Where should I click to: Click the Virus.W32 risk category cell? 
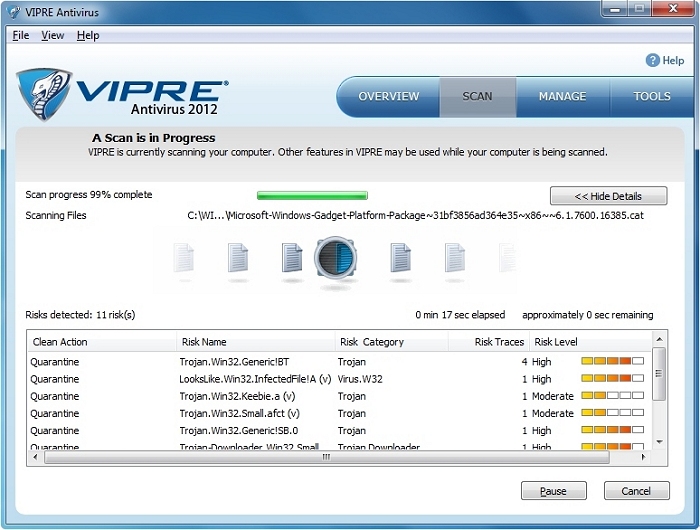[360, 379]
